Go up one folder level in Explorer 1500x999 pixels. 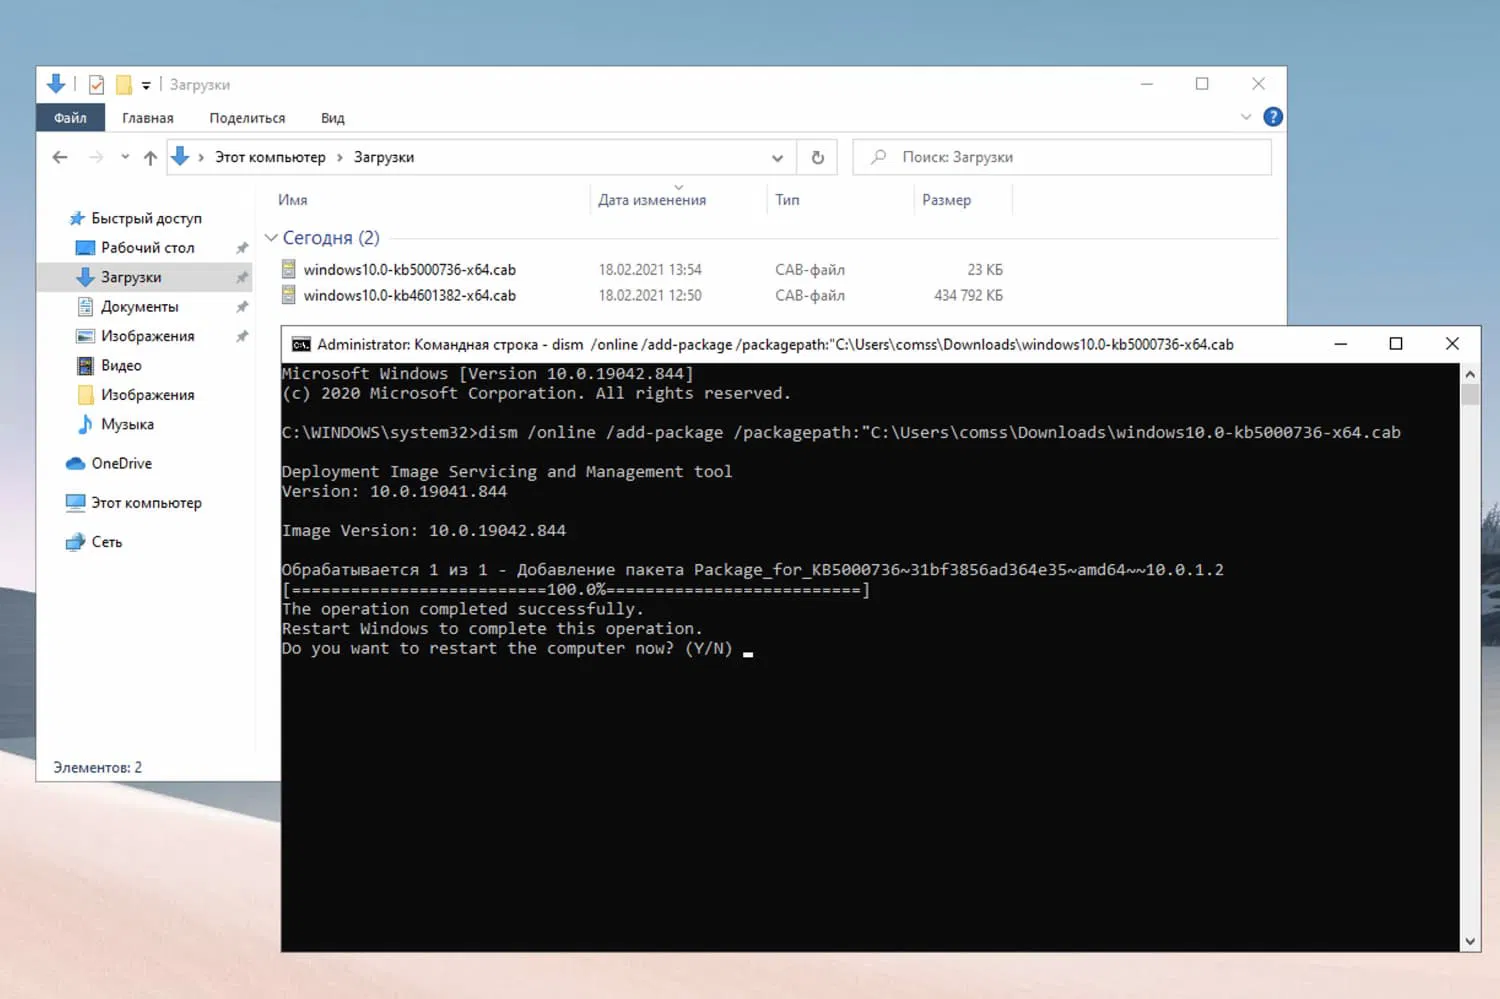[150, 157]
